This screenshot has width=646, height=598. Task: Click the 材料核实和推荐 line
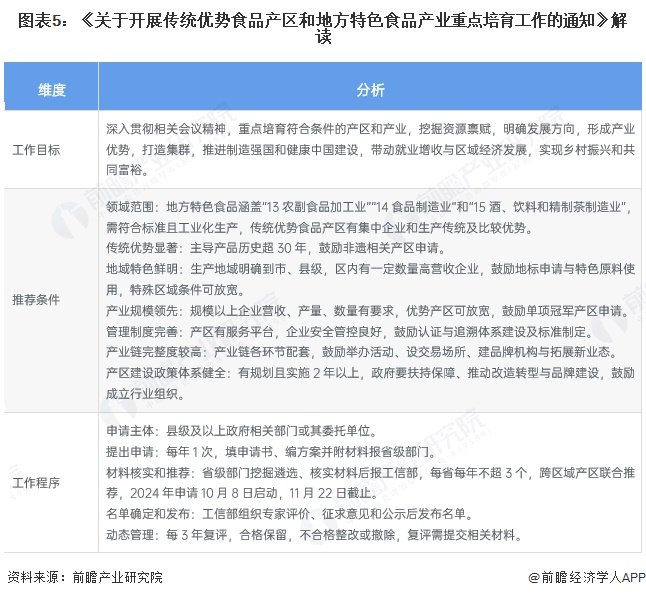pyautogui.click(x=370, y=483)
